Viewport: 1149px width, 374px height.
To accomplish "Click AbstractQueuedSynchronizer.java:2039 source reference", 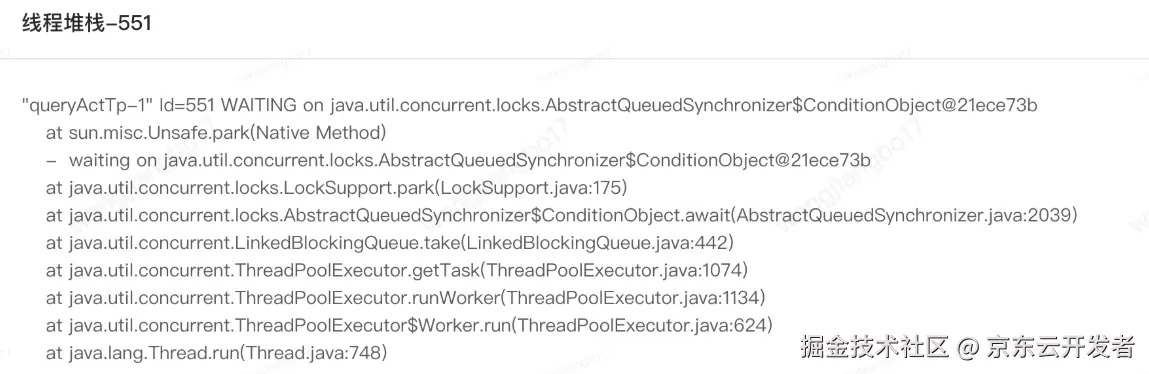I will [x=904, y=216].
